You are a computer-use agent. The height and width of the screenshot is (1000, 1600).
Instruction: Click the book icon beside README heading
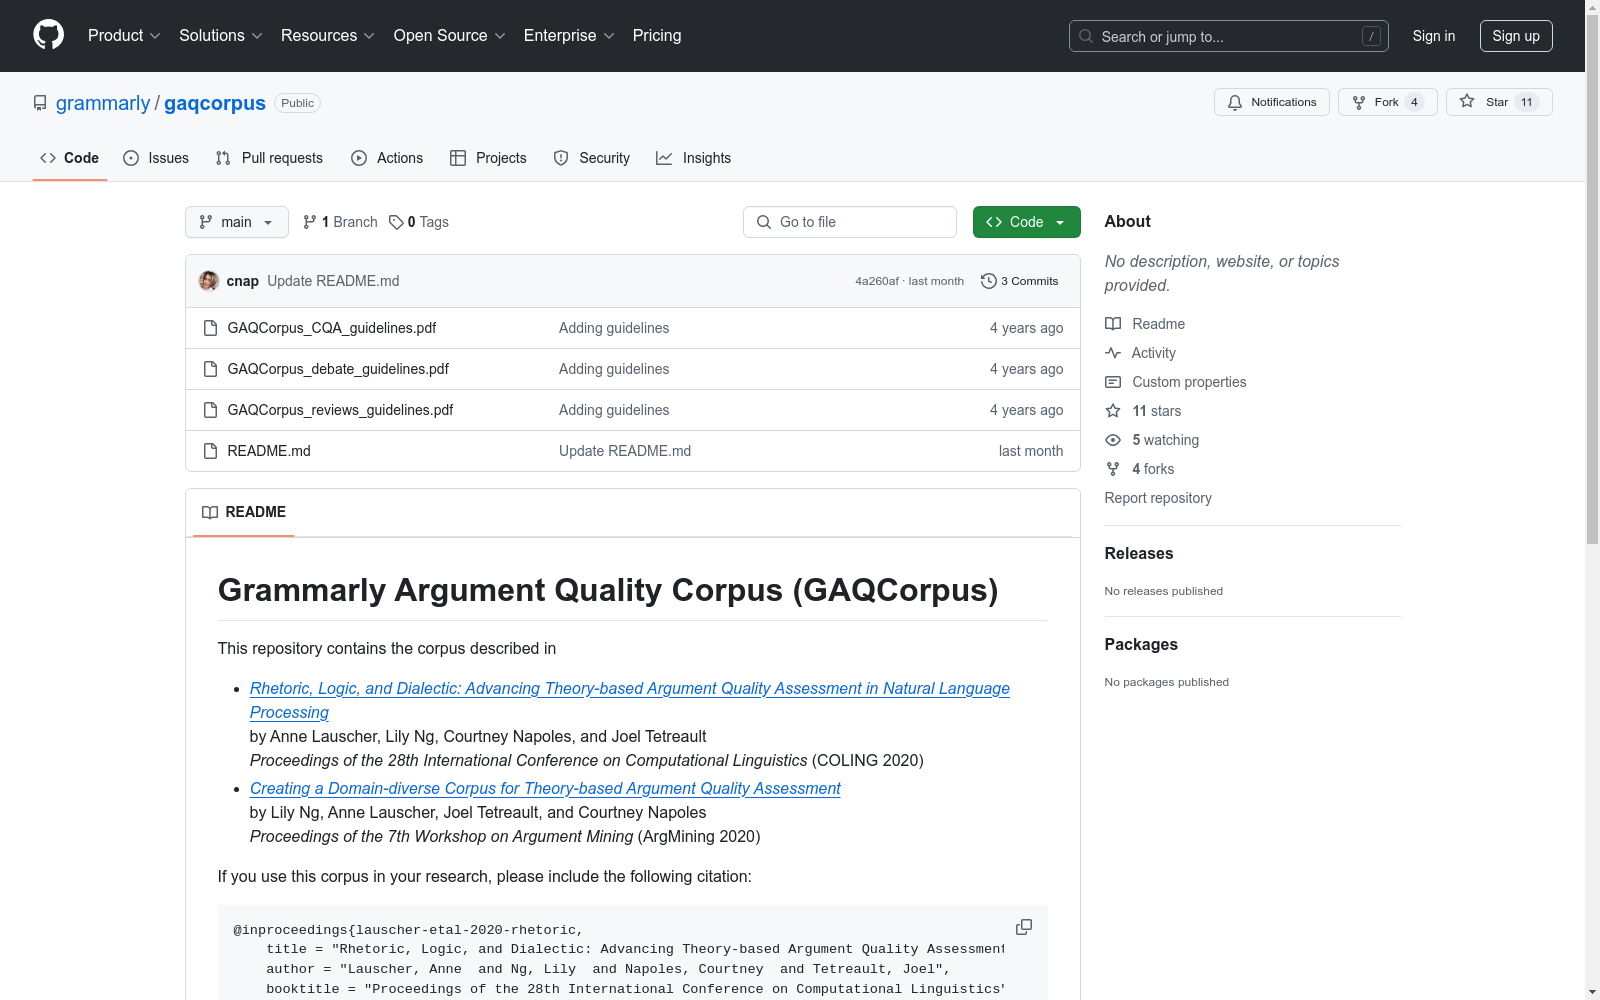point(210,512)
